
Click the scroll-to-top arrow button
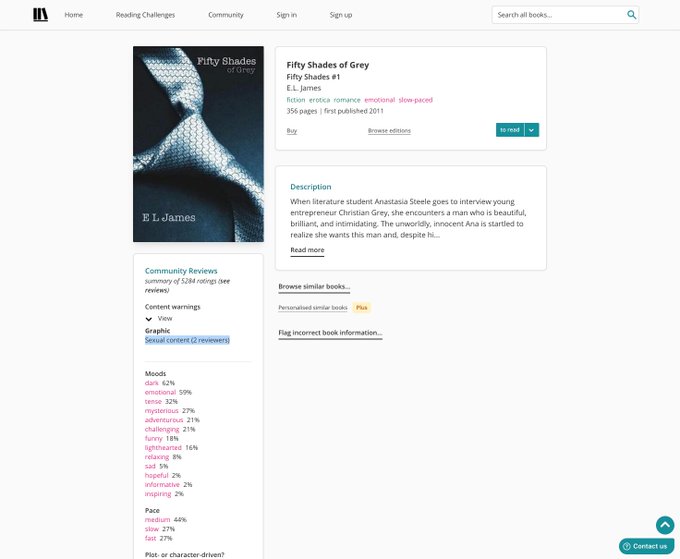pos(665,525)
